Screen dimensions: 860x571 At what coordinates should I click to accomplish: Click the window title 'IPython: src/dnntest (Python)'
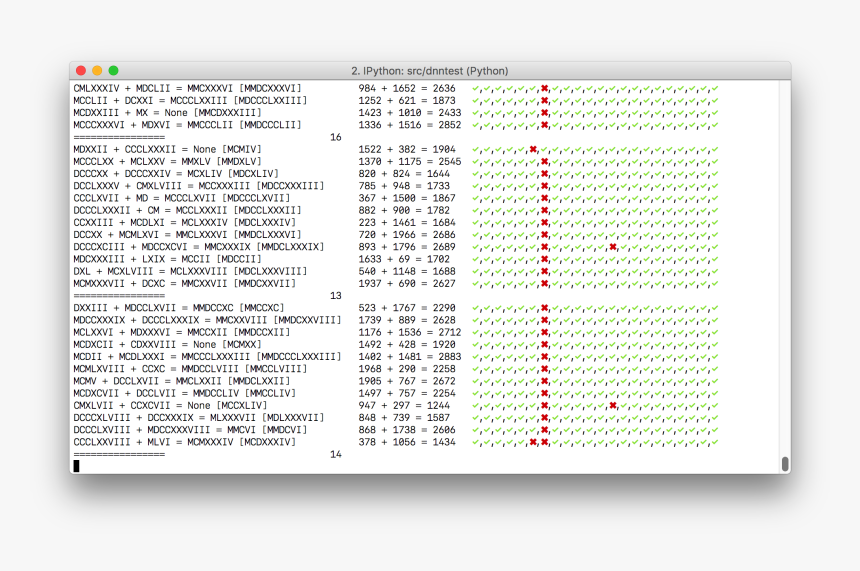coord(429,71)
